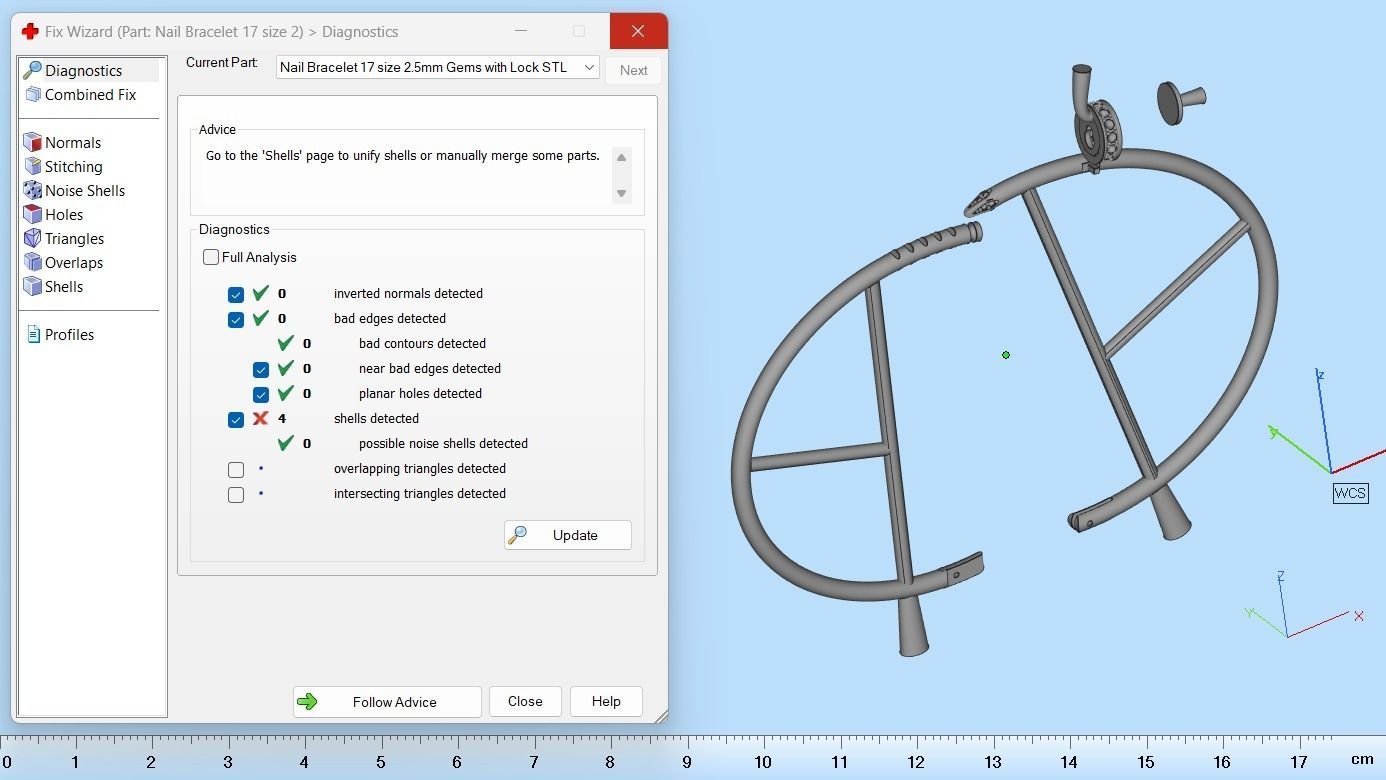Close the Fix Wizard window
Image resolution: width=1386 pixels, height=780 pixels.
coord(638,31)
